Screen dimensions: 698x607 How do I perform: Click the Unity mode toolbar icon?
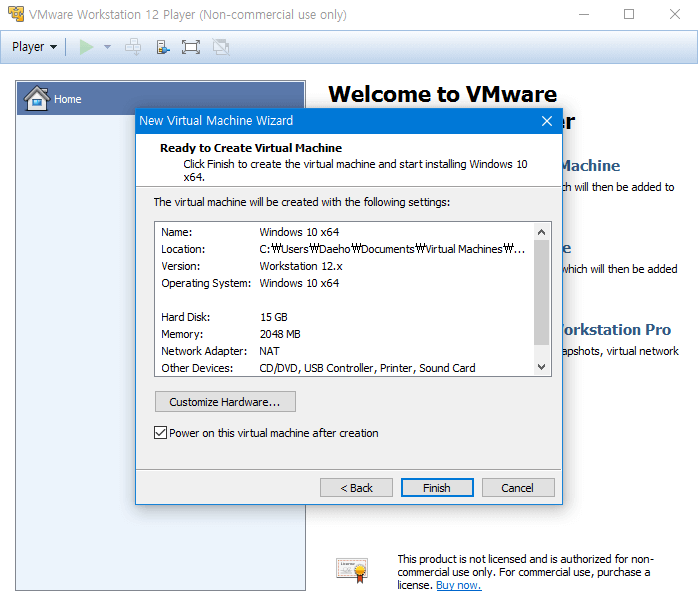221,47
